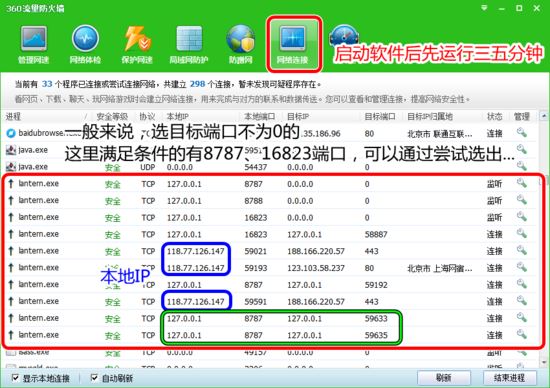Image resolution: width=550 pixels, height=388 pixels.
Task: Toggle the 自动刷新 checkbox
Action: [94, 378]
